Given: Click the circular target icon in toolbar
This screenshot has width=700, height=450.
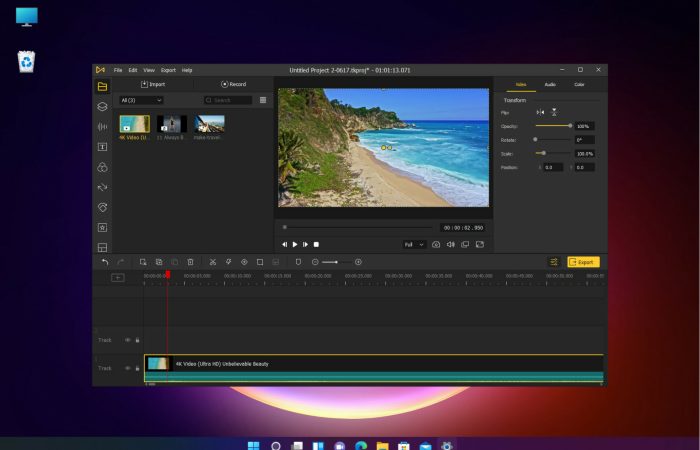Looking at the screenshot, I should (x=244, y=262).
